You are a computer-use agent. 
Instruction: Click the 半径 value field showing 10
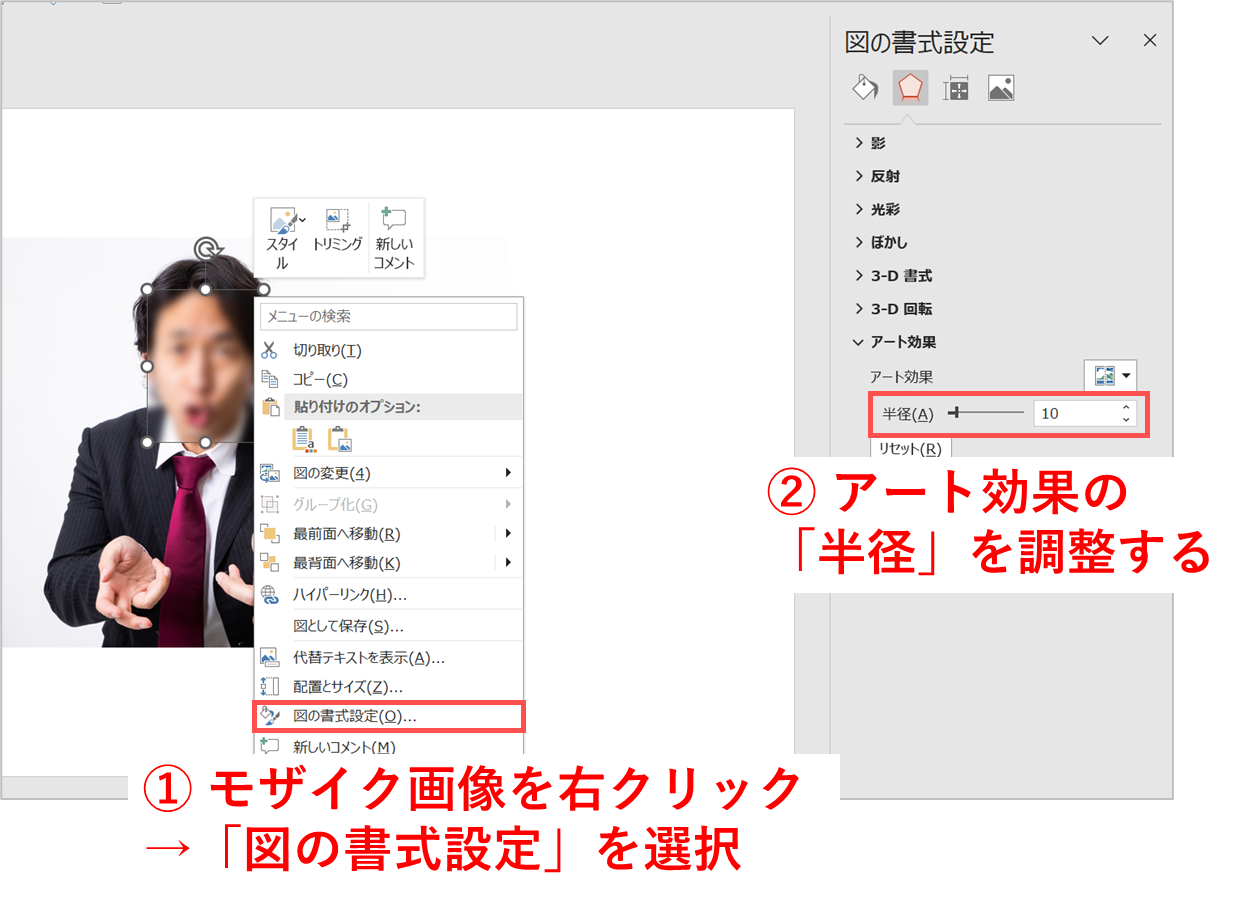pyautogui.click(x=1076, y=414)
